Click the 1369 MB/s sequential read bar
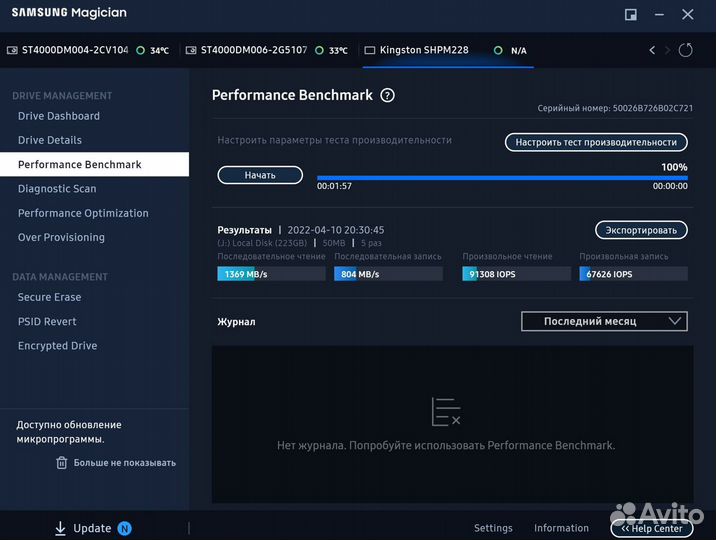 [x=272, y=274]
